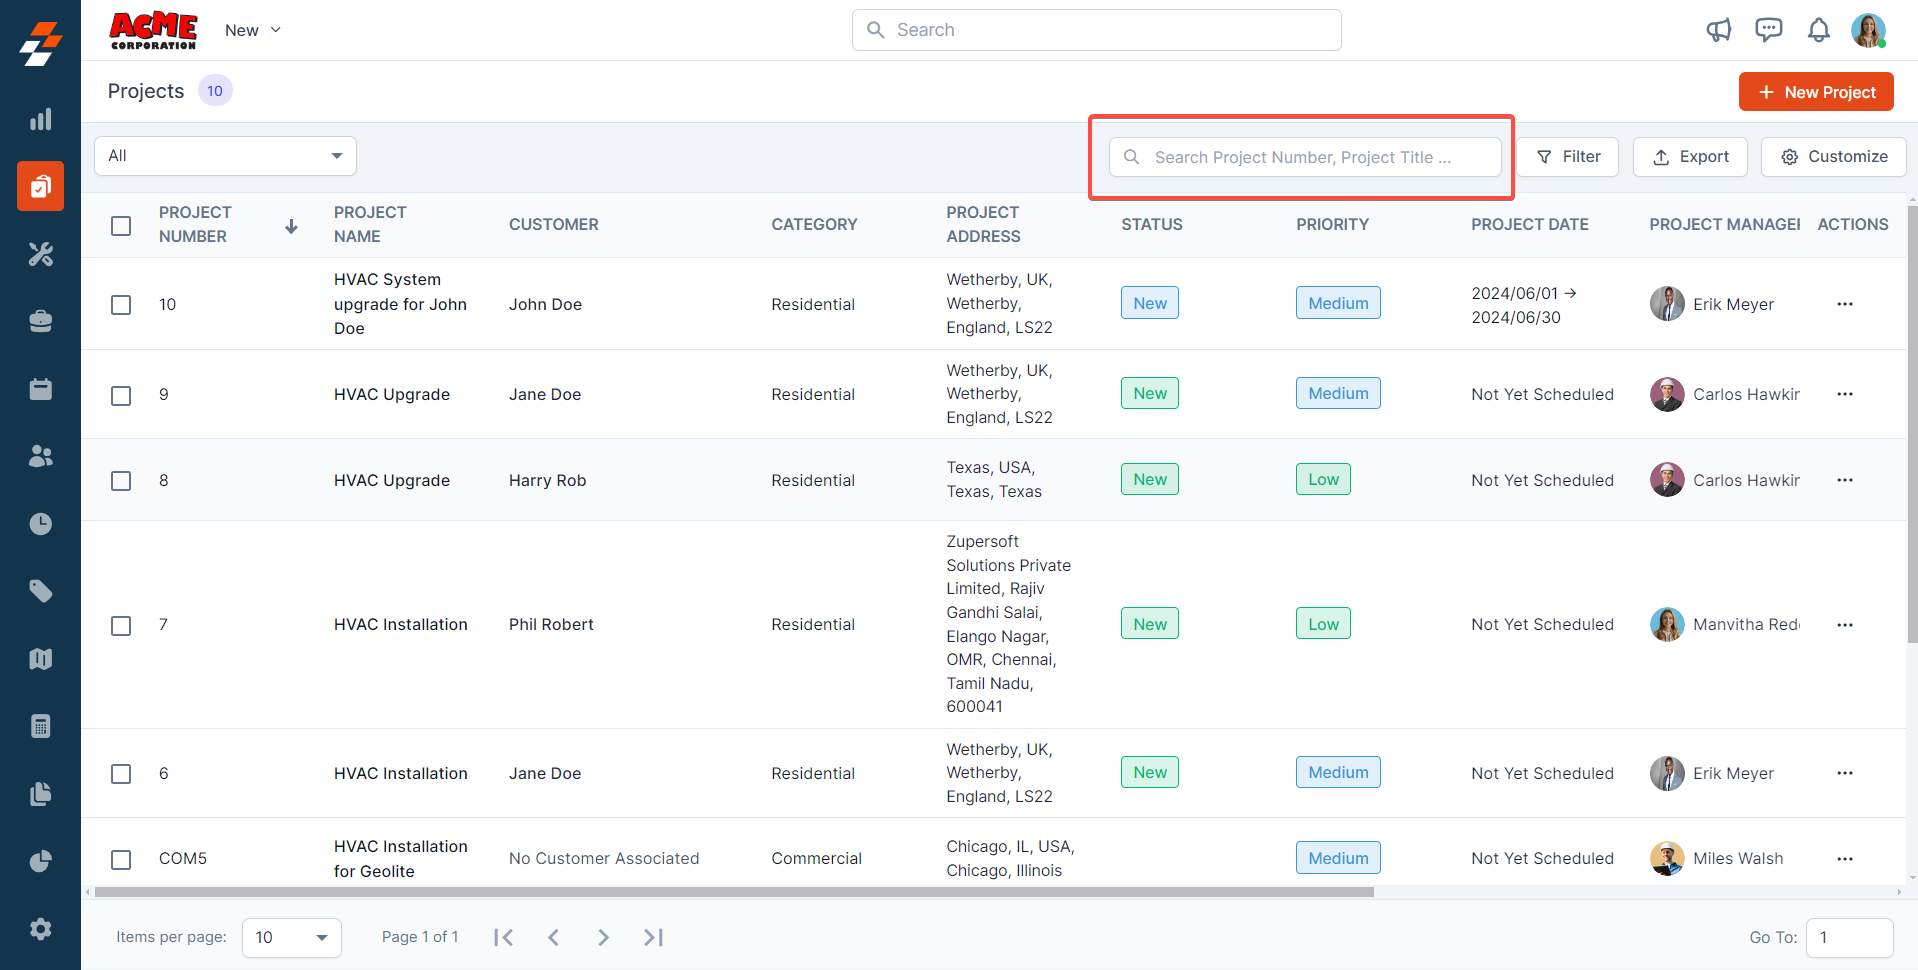Open the items per page dropdown
Screen dimensions: 1918x970
pyautogui.click(x=291, y=938)
